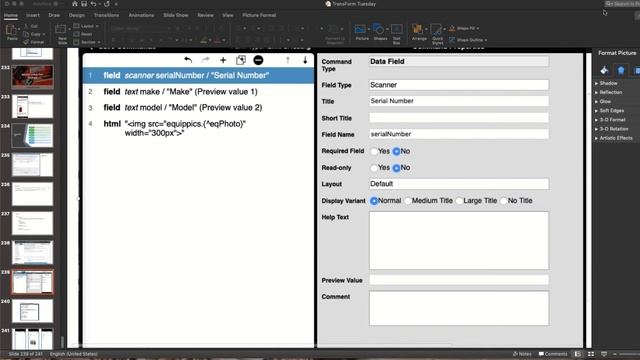Viewport: 640px width, 360px height.
Task: Set Read-only to No
Action: click(x=396, y=168)
